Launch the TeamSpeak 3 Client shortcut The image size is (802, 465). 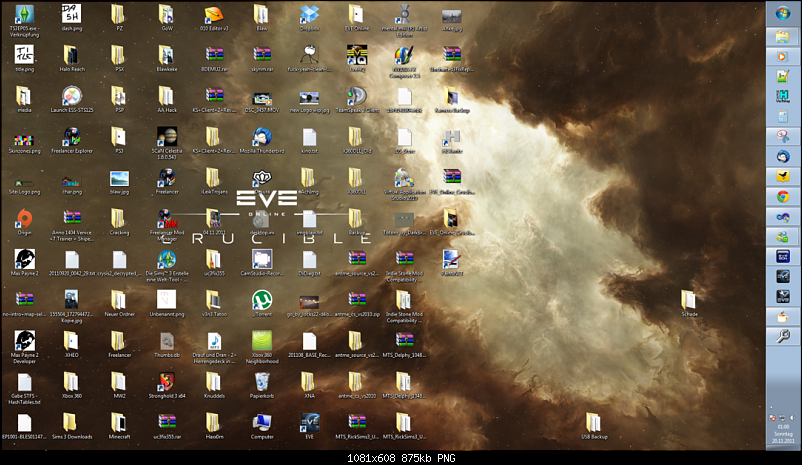pyautogui.click(x=357, y=99)
